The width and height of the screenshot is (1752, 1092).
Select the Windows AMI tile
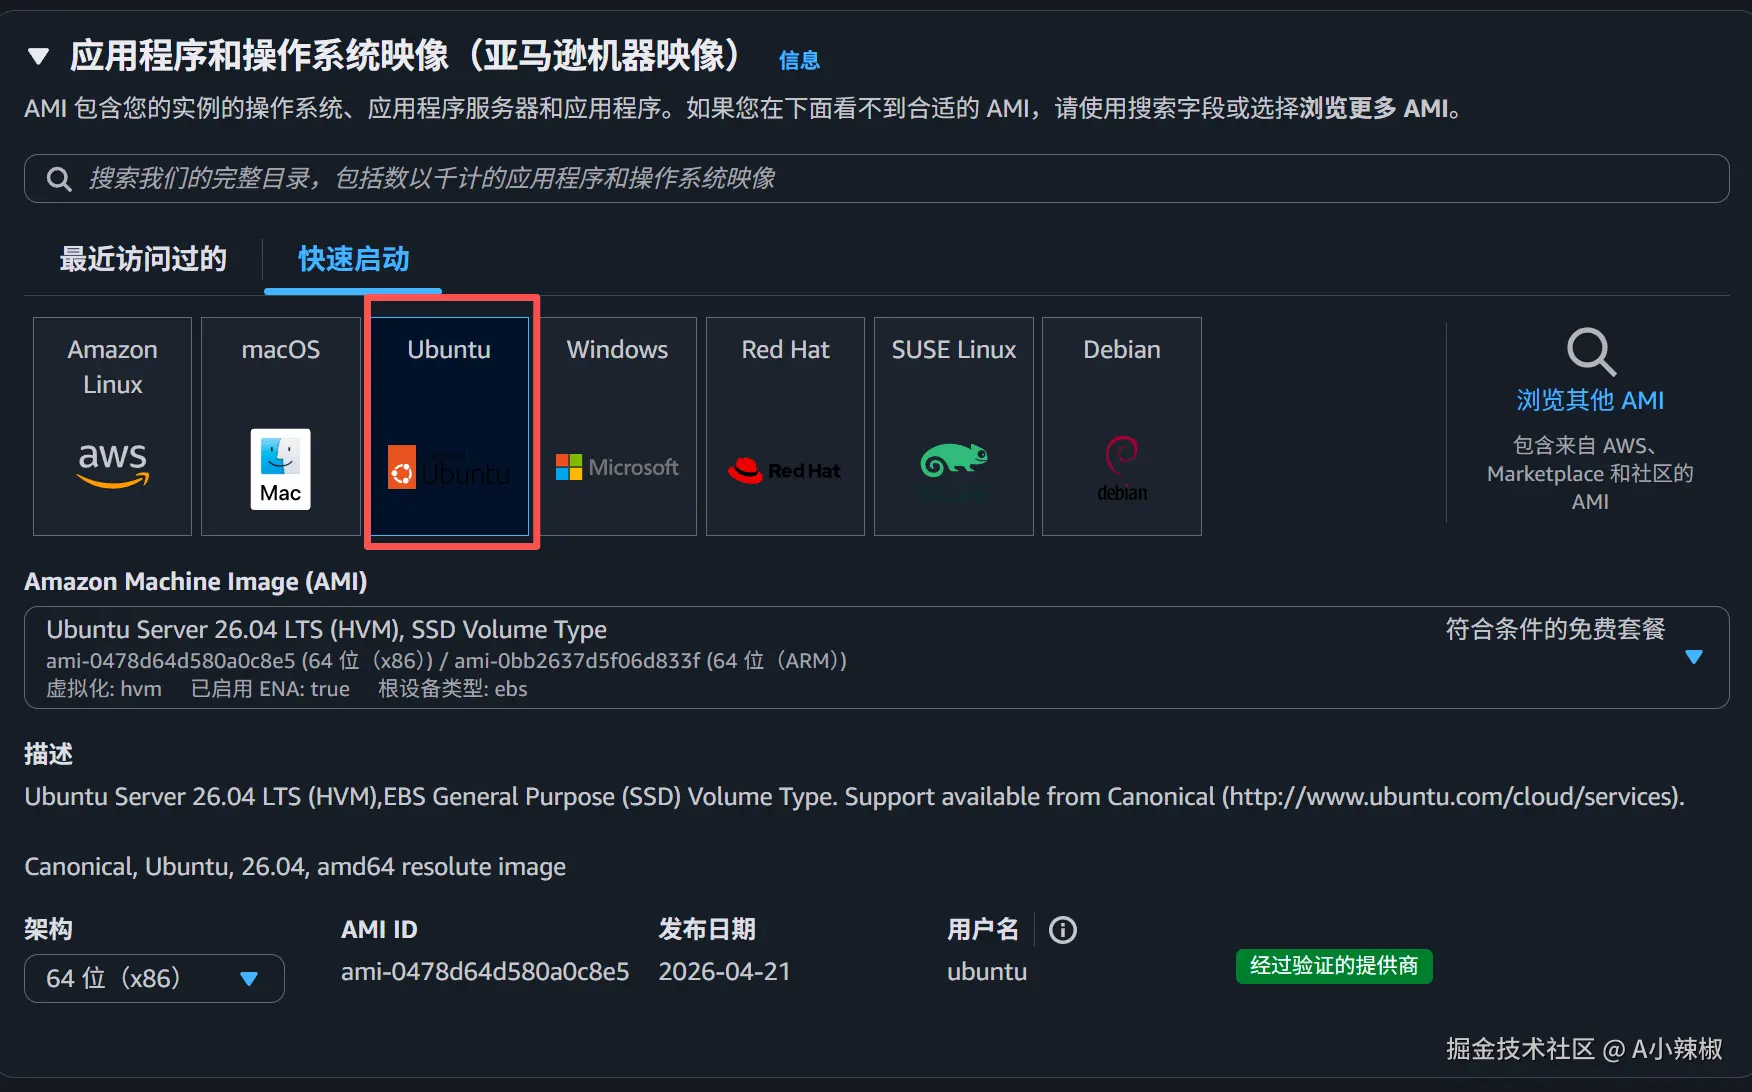pyautogui.click(x=617, y=426)
